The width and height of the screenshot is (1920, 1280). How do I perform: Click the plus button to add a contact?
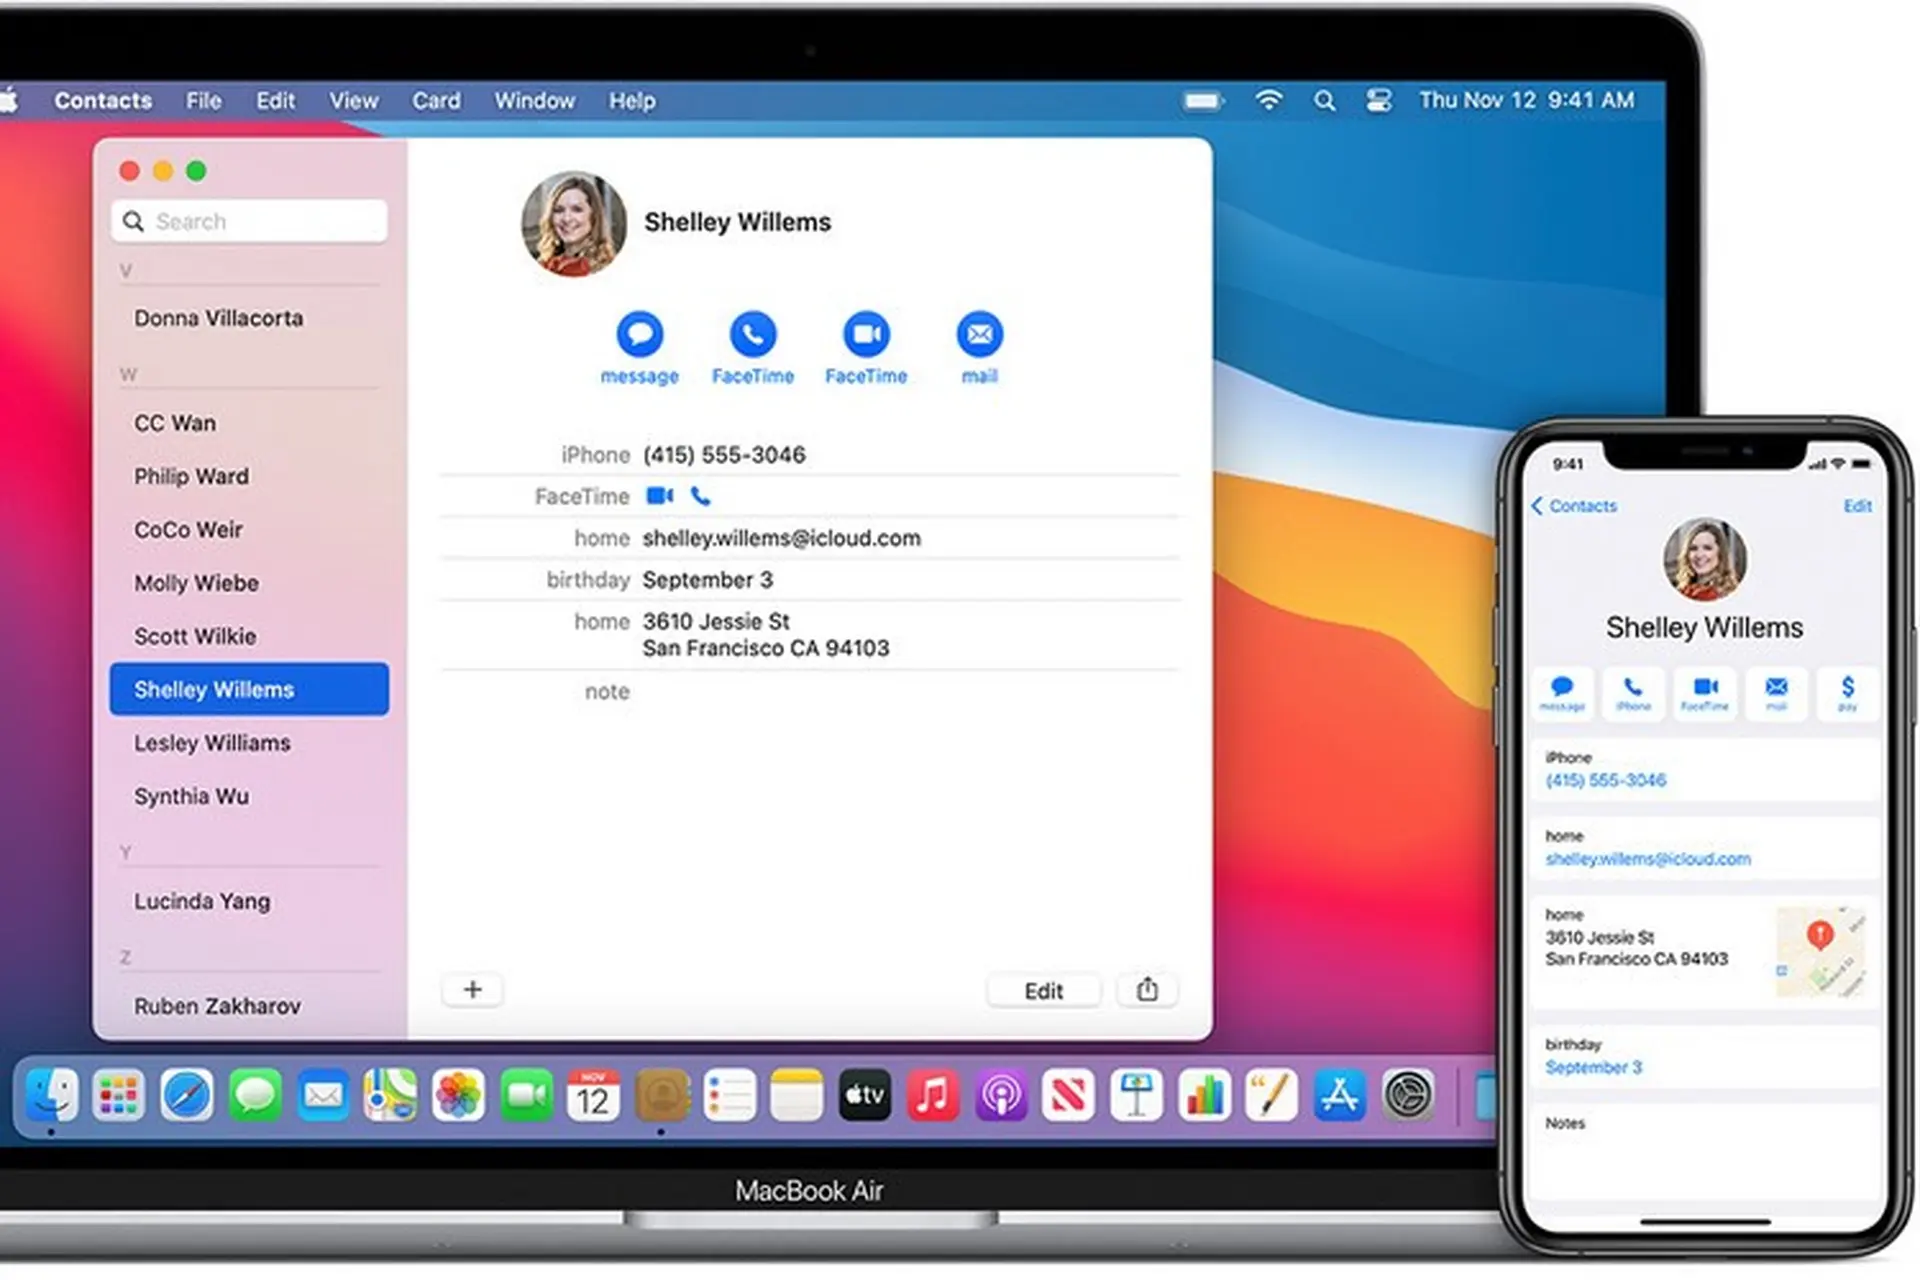pyautogui.click(x=473, y=990)
